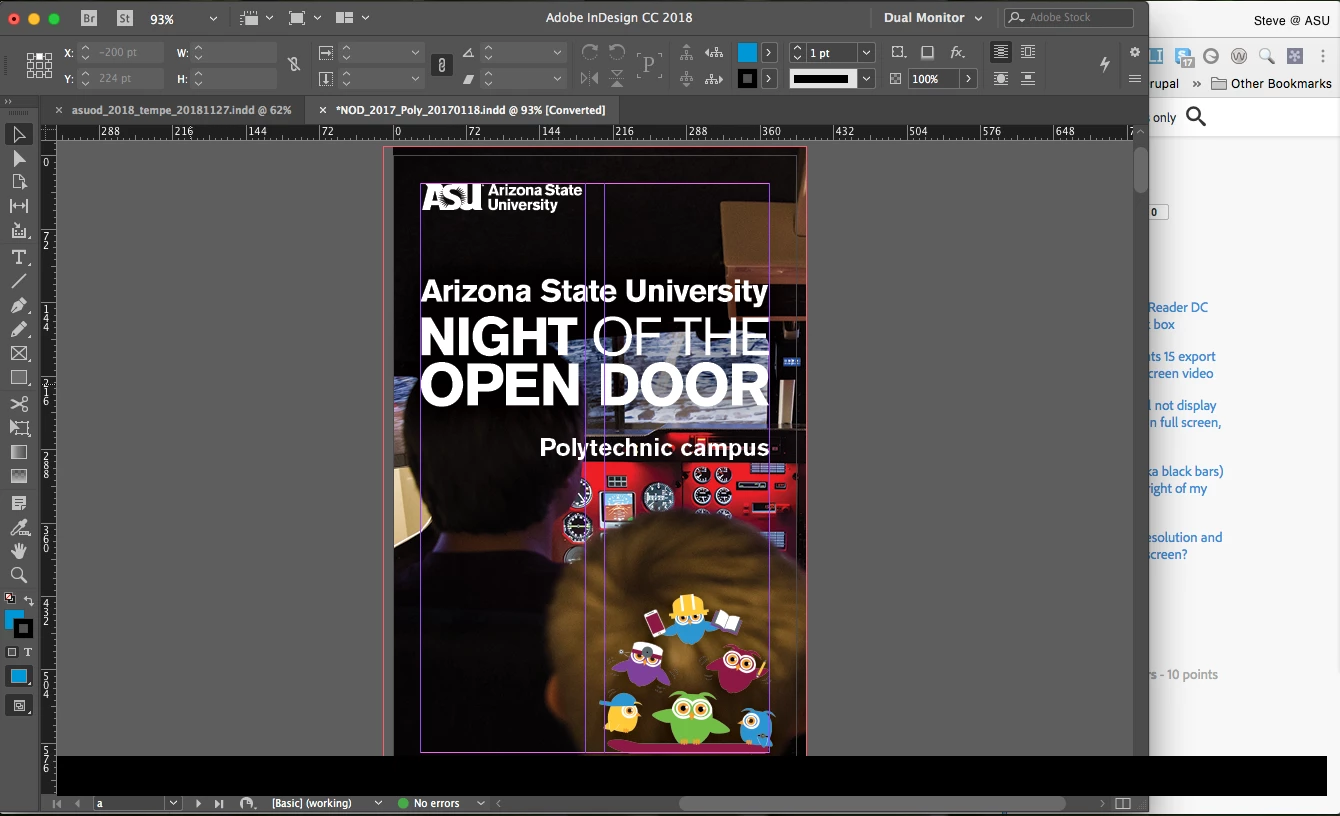Select the Zoom tool
This screenshot has width=1340, height=816.
pyautogui.click(x=19, y=575)
